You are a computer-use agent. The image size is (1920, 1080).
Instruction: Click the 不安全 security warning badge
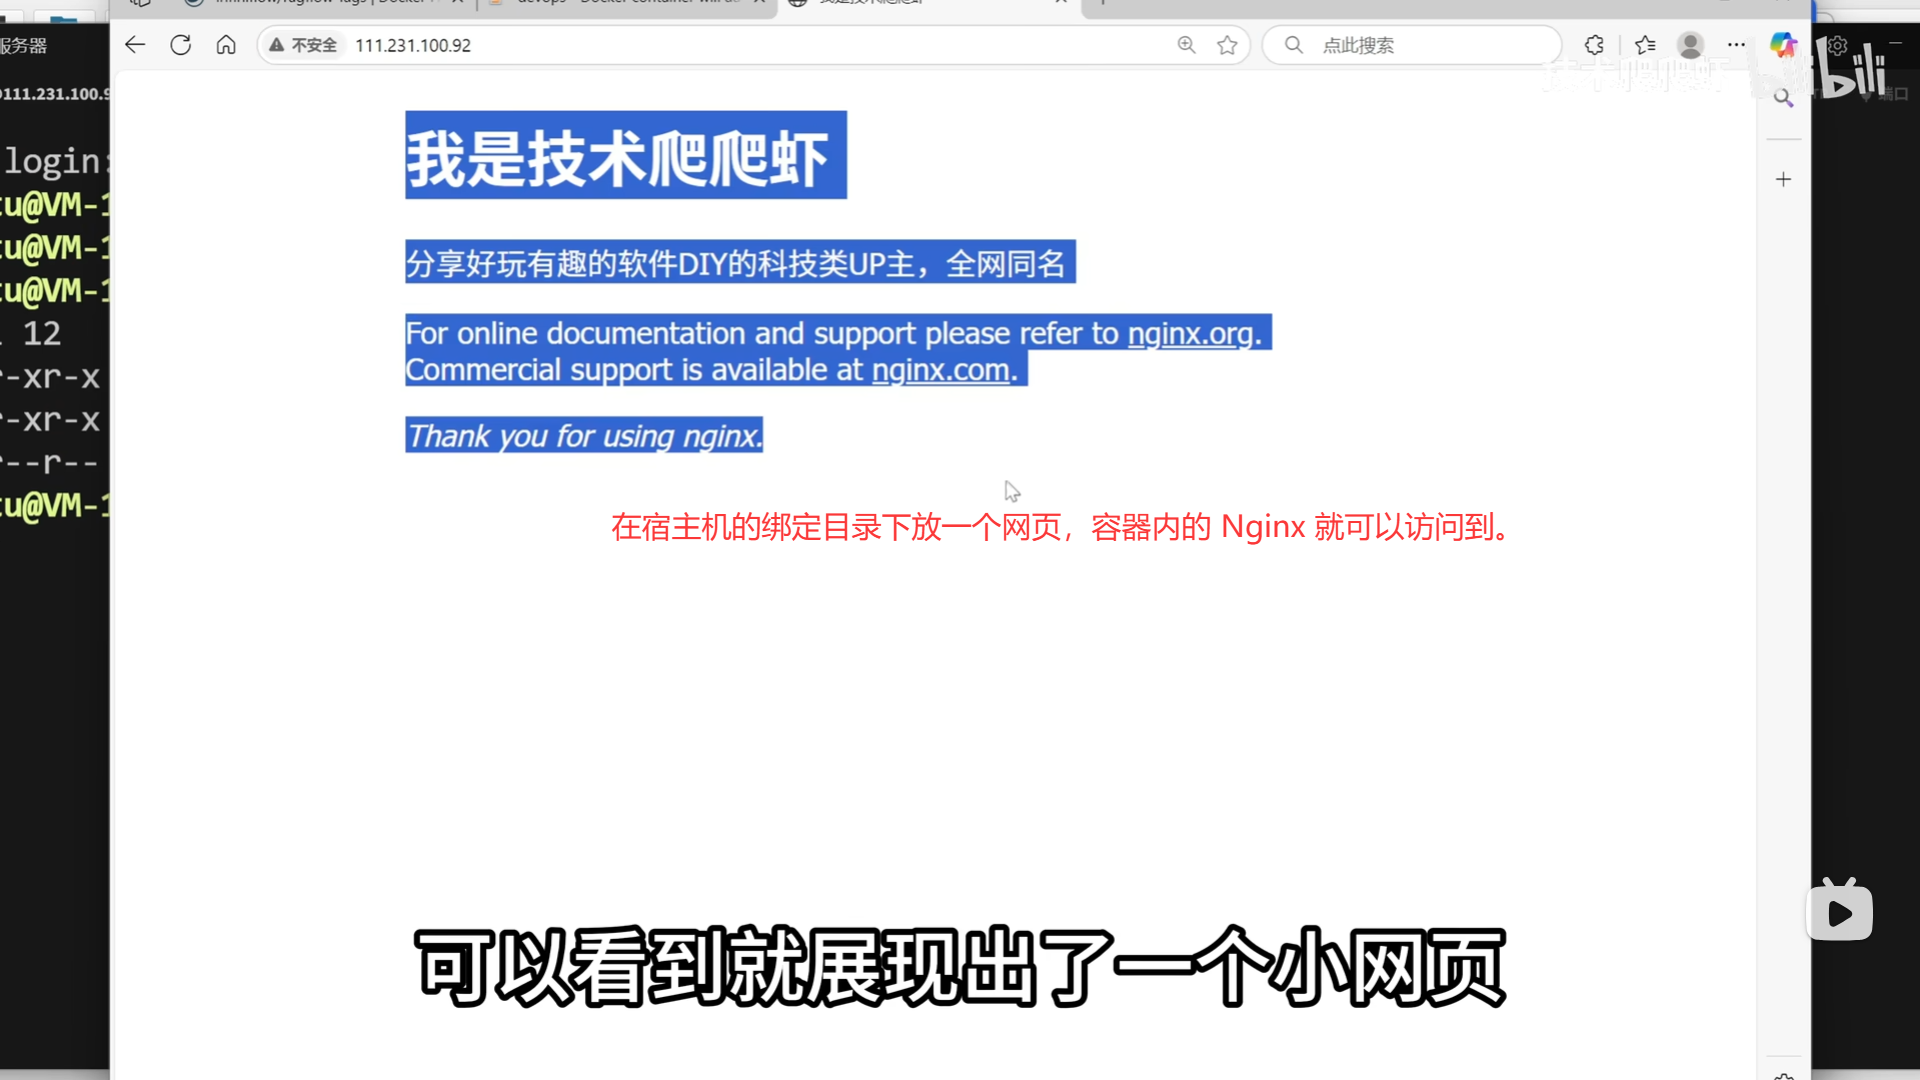(x=303, y=45)
